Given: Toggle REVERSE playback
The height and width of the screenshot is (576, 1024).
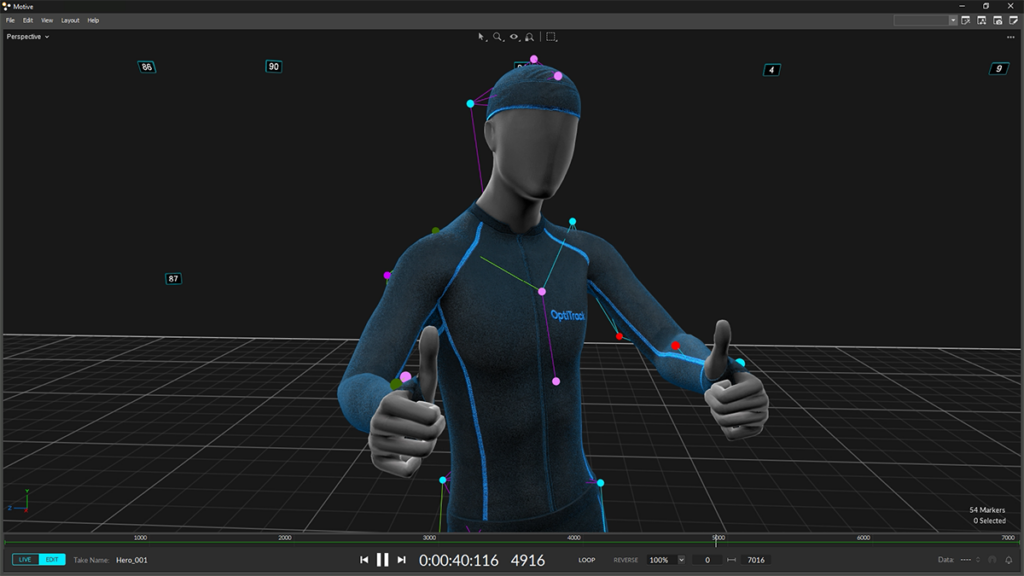Looking at the screenshot, I should (626, 560).
